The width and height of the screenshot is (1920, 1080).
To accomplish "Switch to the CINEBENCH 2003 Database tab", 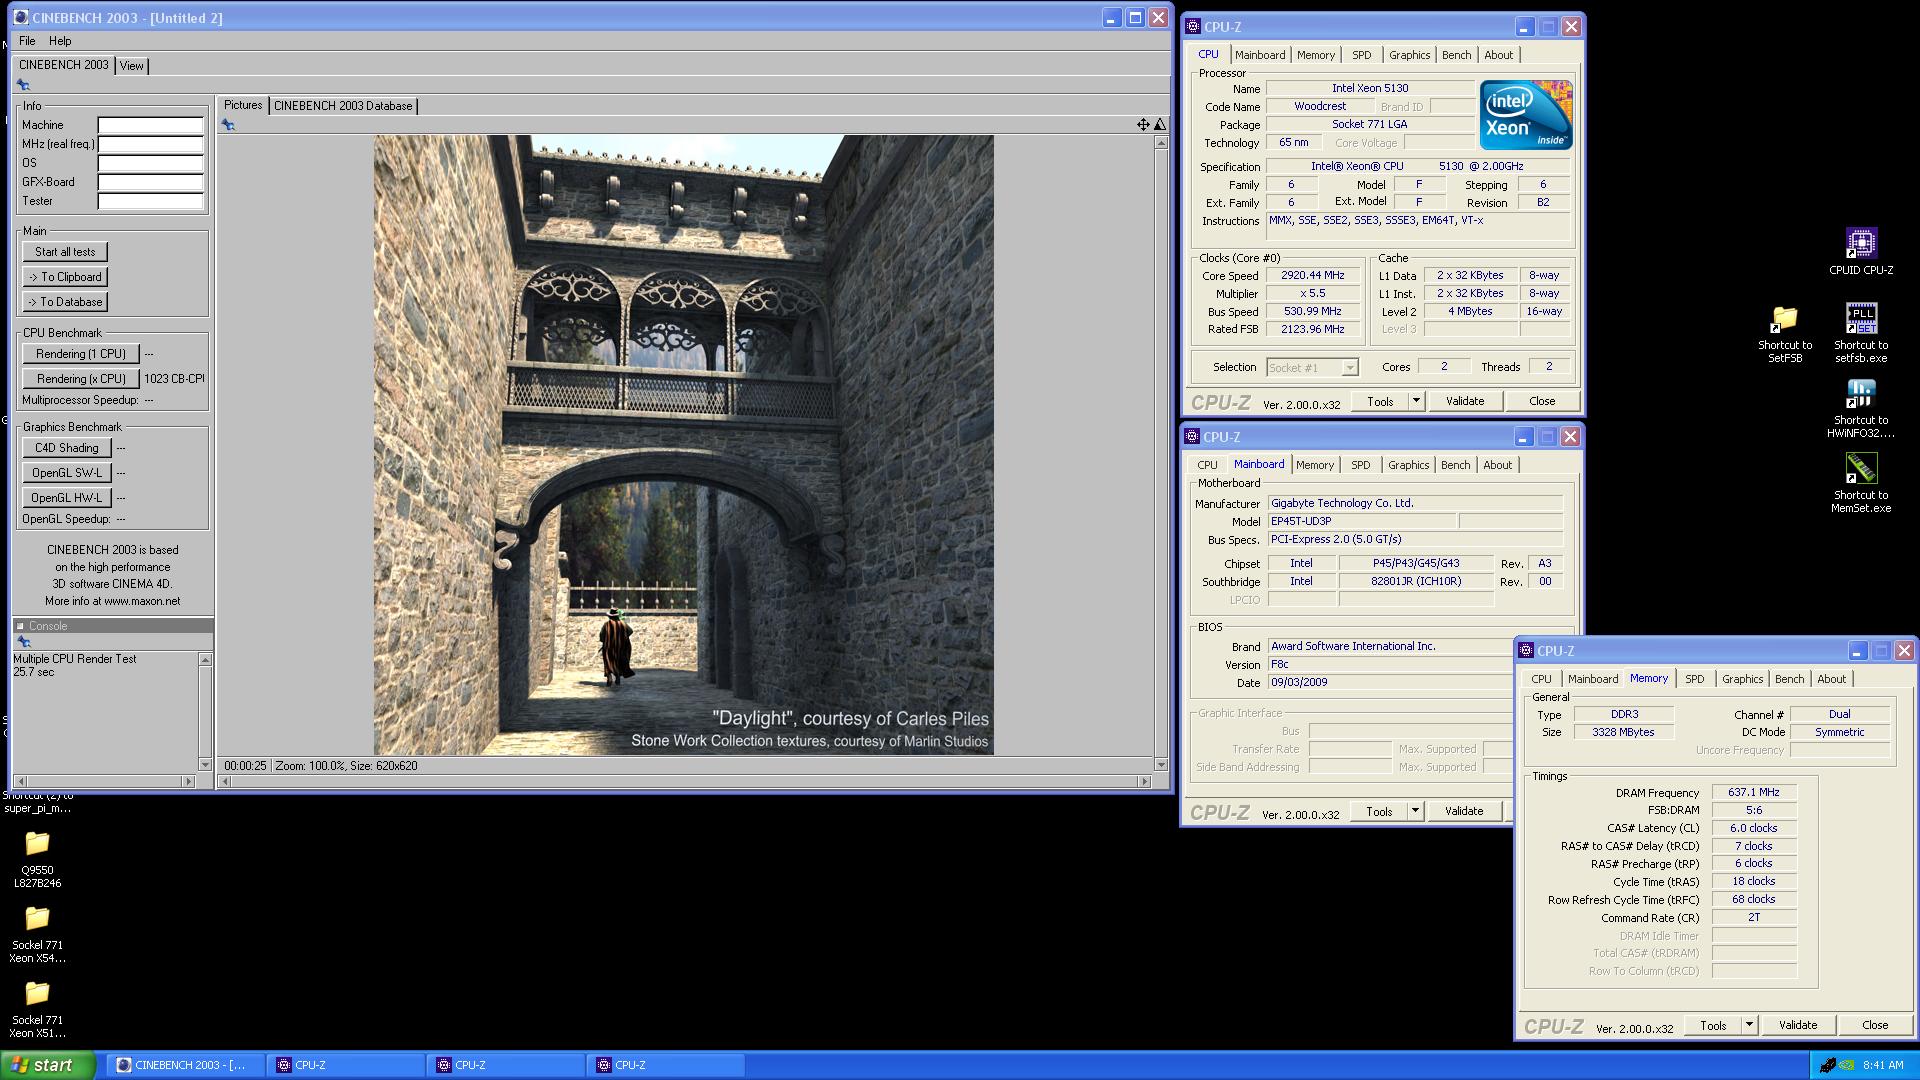I will 343,106.
